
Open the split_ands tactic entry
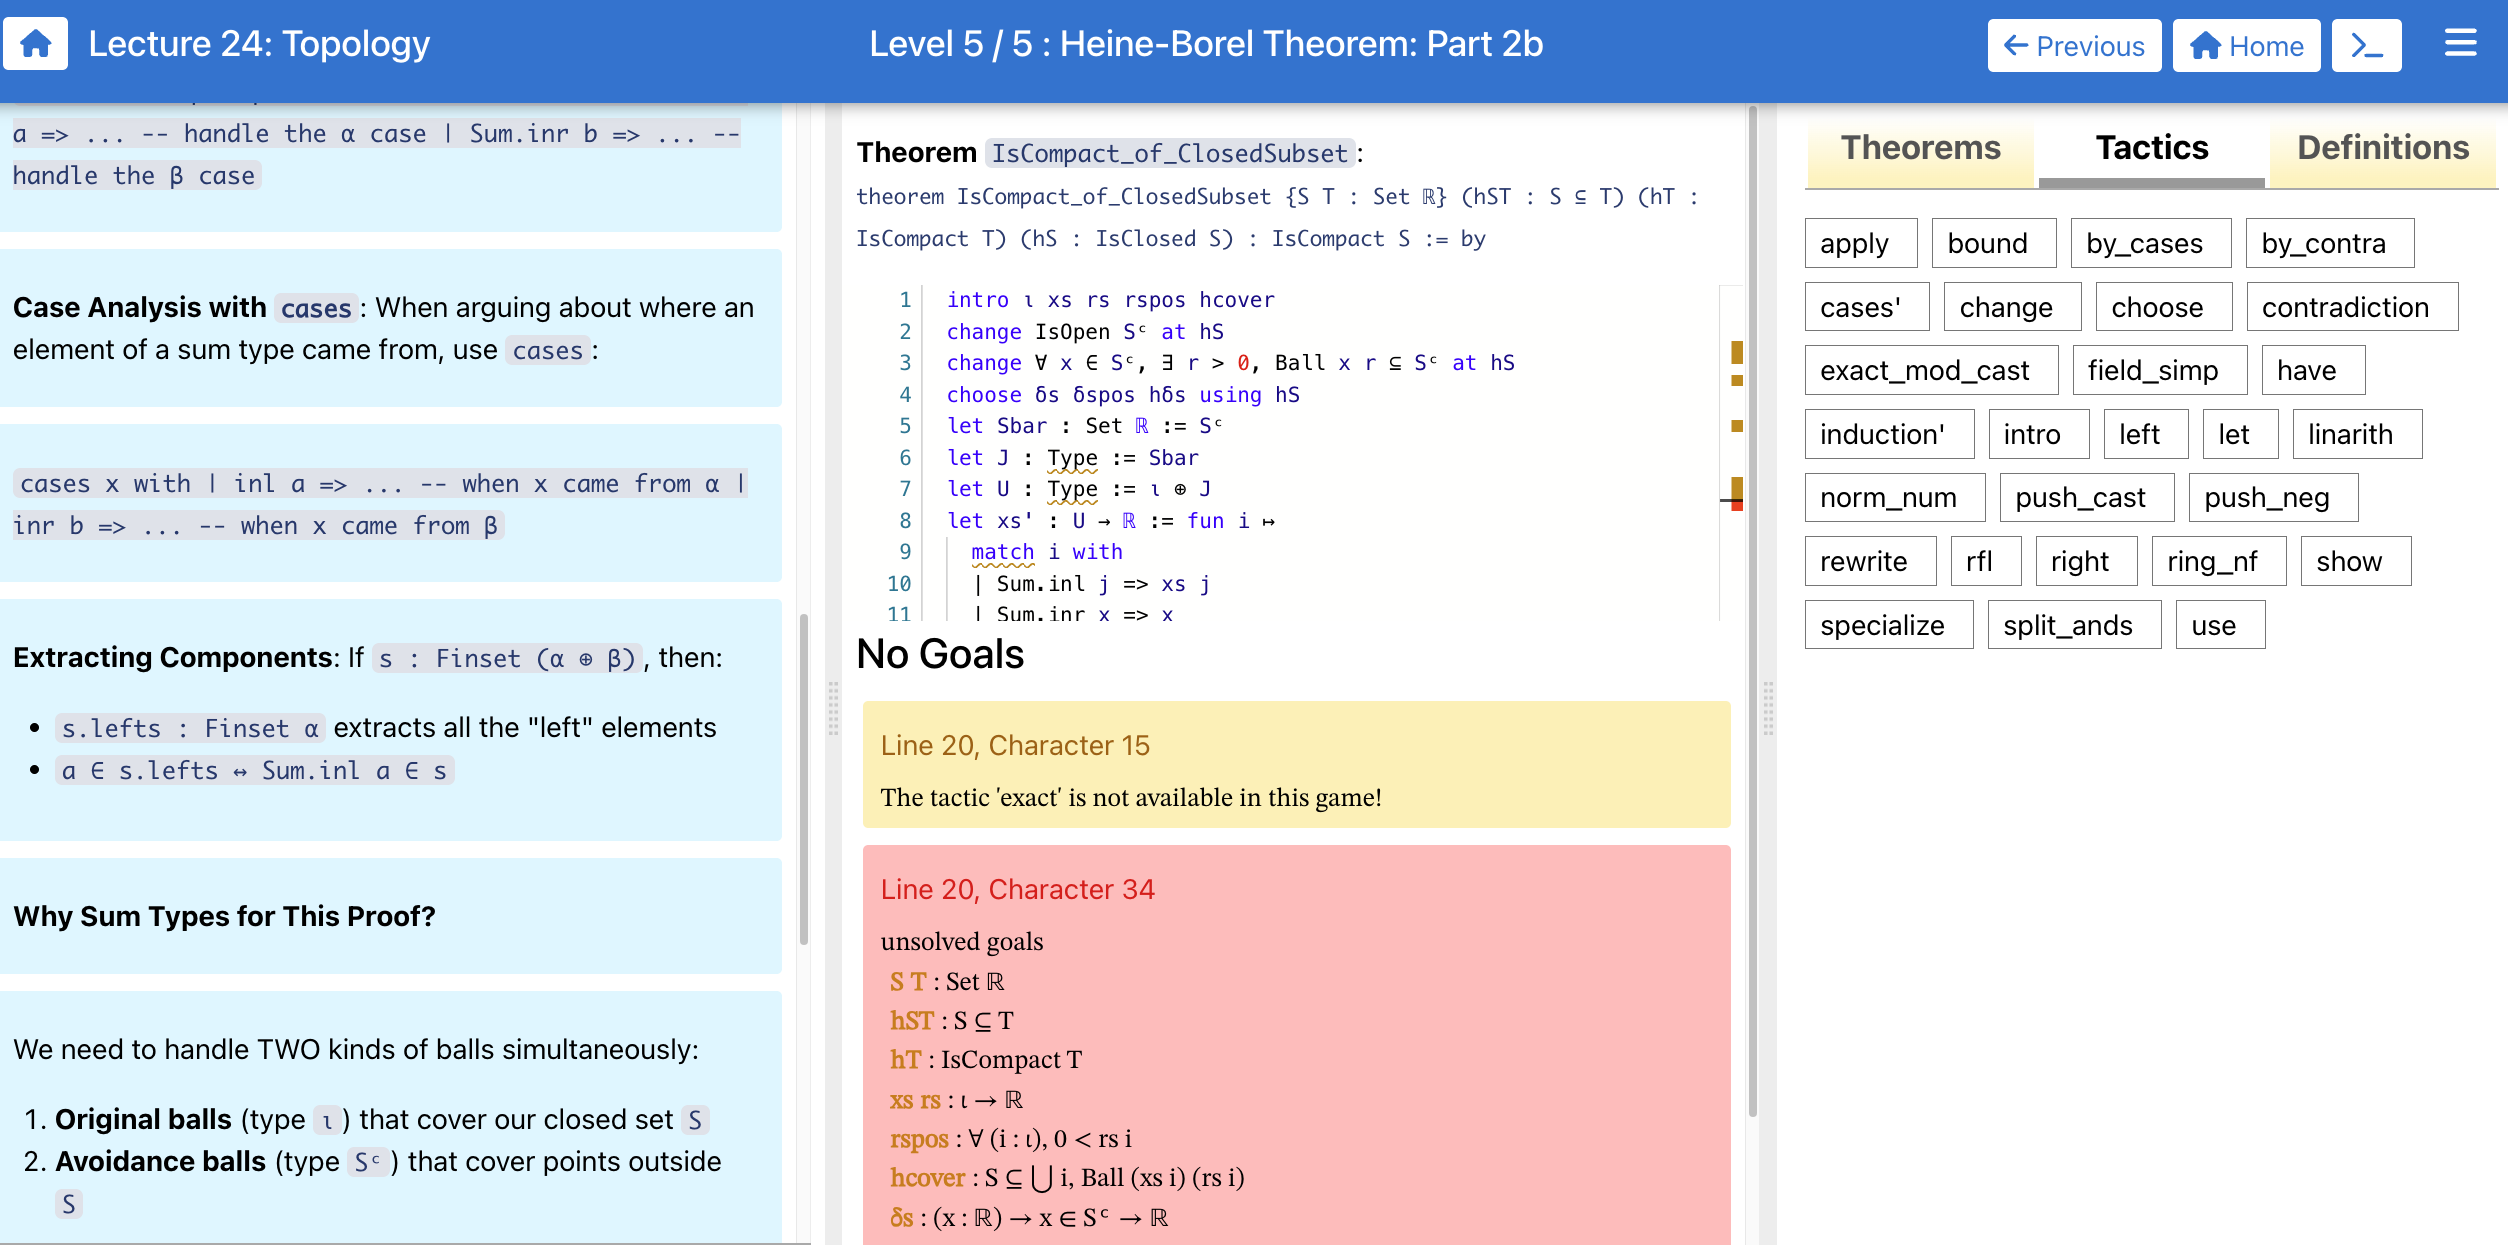[2073, 625]
